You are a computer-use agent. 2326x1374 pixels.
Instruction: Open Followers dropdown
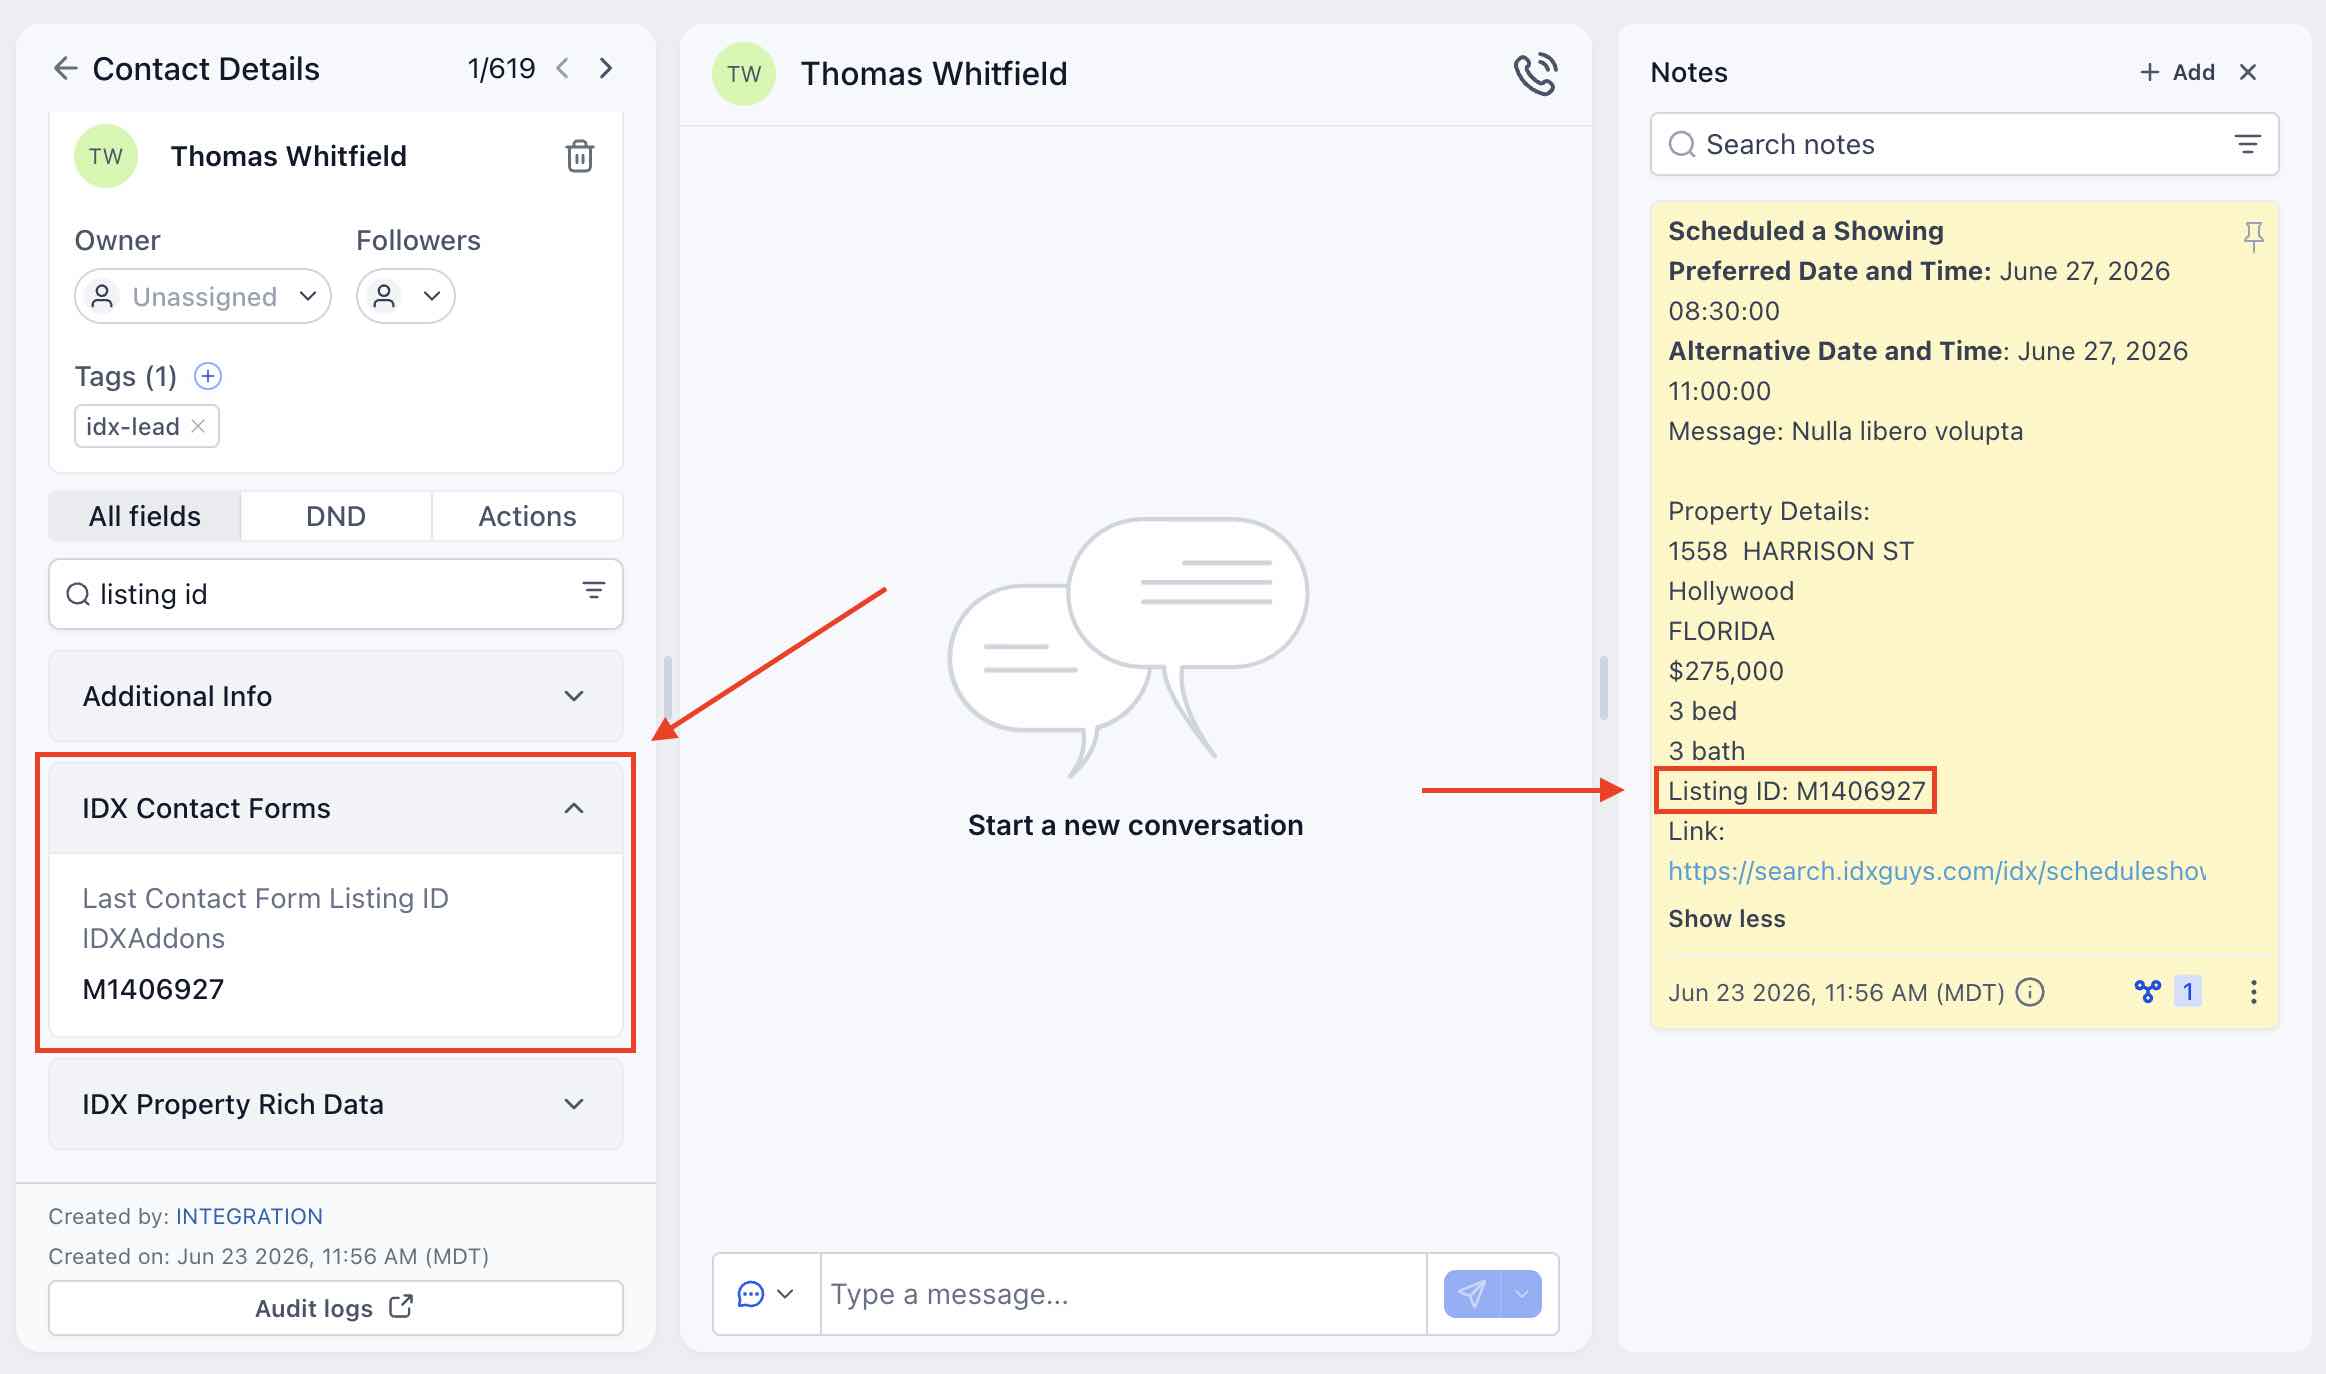[405, 296]
